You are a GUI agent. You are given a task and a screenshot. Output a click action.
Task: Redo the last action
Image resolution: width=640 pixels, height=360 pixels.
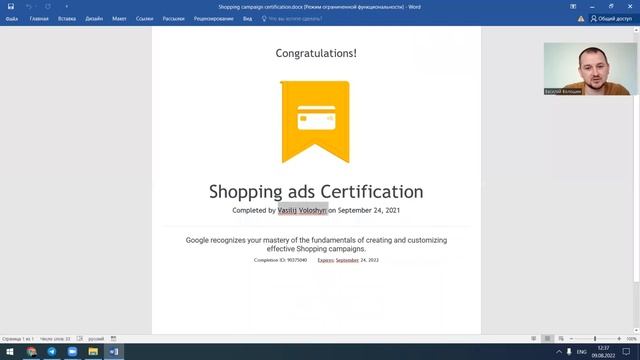[x=48, y=7]
